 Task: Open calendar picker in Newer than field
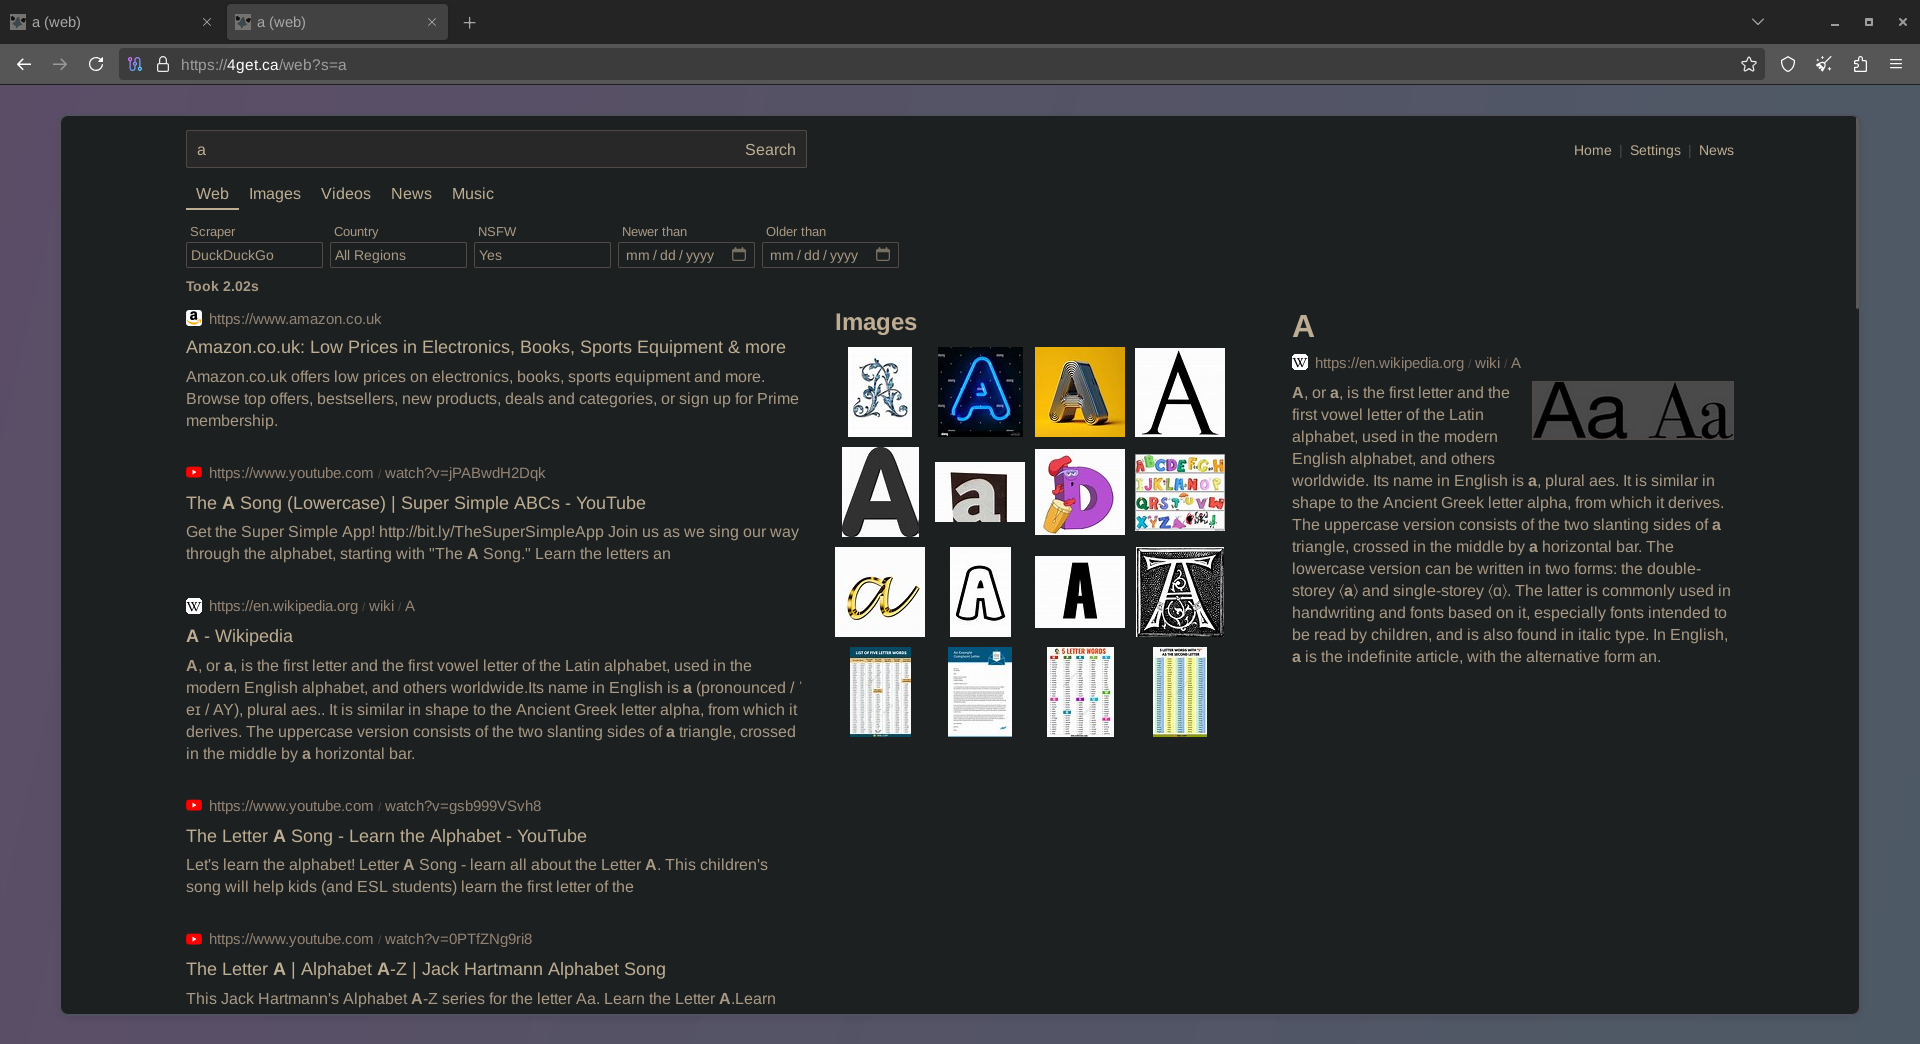pos(739,255)
